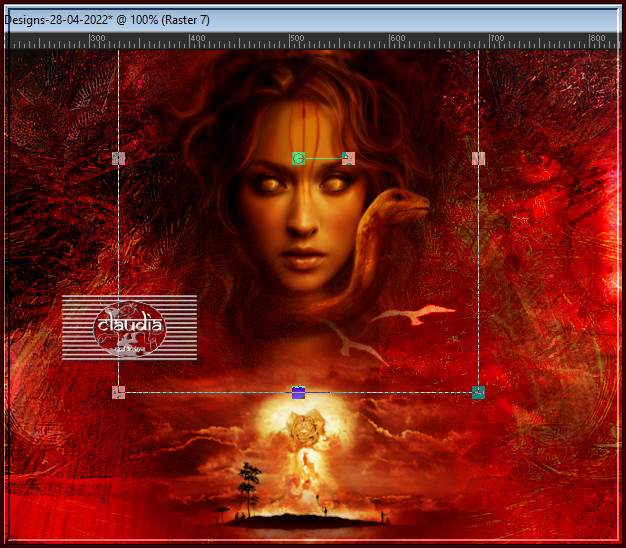Click the ruler mark labeled 500

(297, 39)
